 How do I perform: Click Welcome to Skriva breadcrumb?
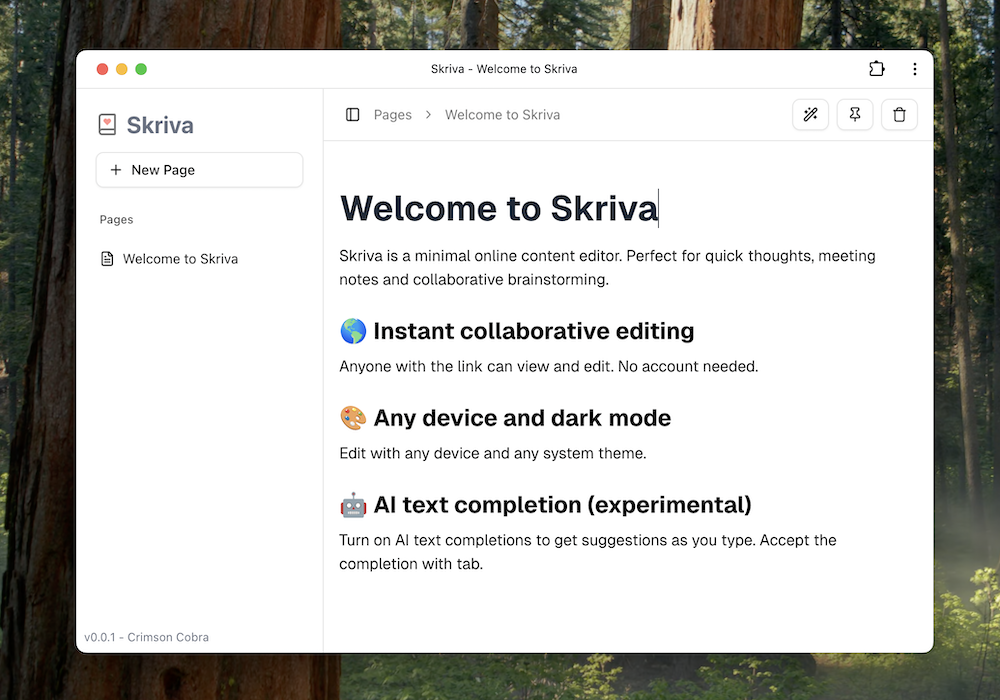click(x=503, y=115)
